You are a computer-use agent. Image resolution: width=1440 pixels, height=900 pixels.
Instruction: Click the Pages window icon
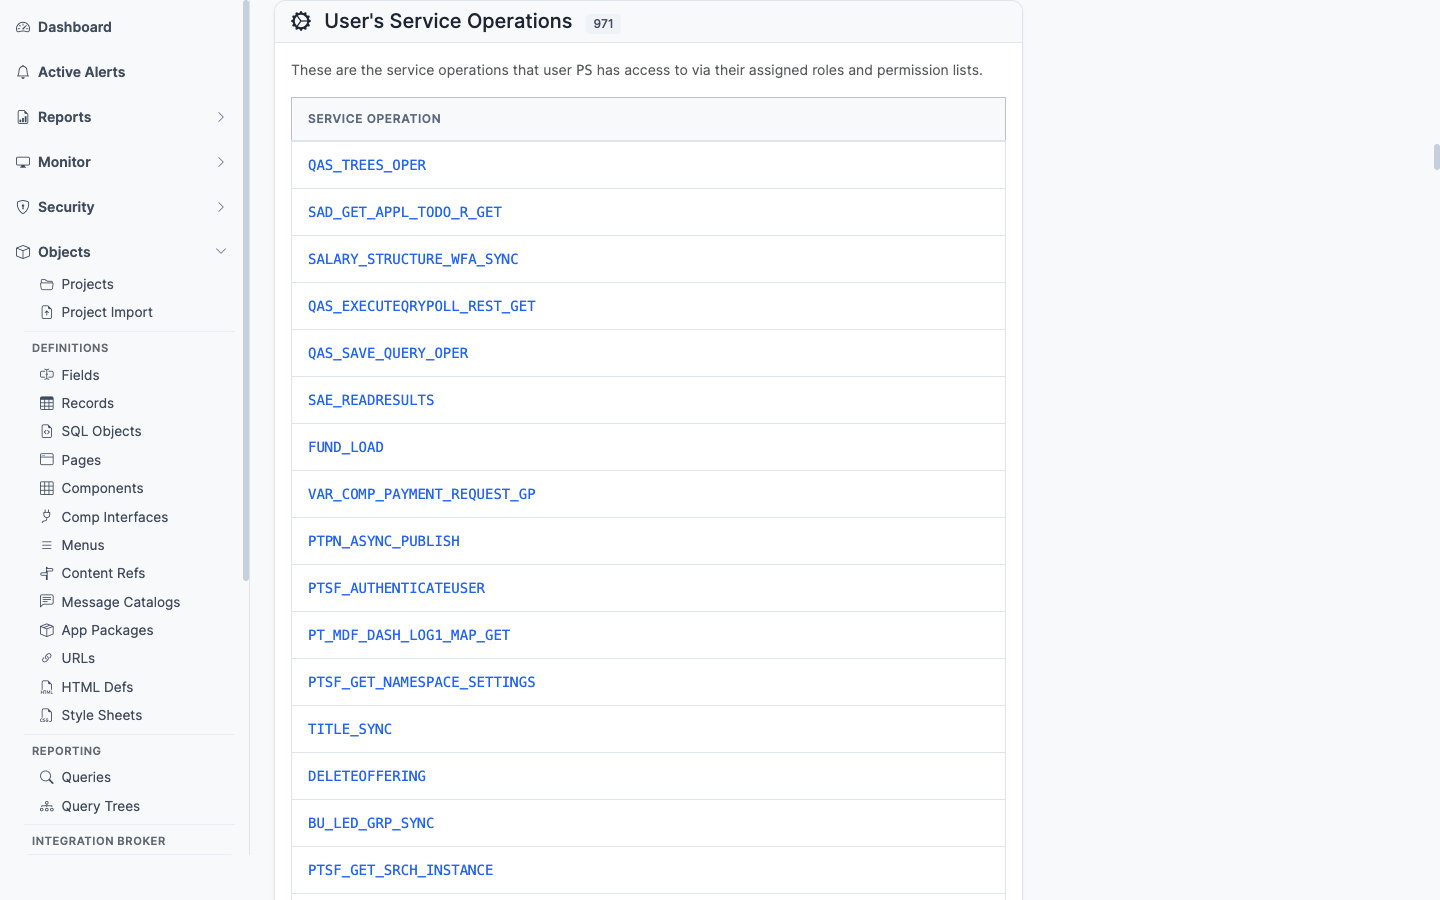47,460
